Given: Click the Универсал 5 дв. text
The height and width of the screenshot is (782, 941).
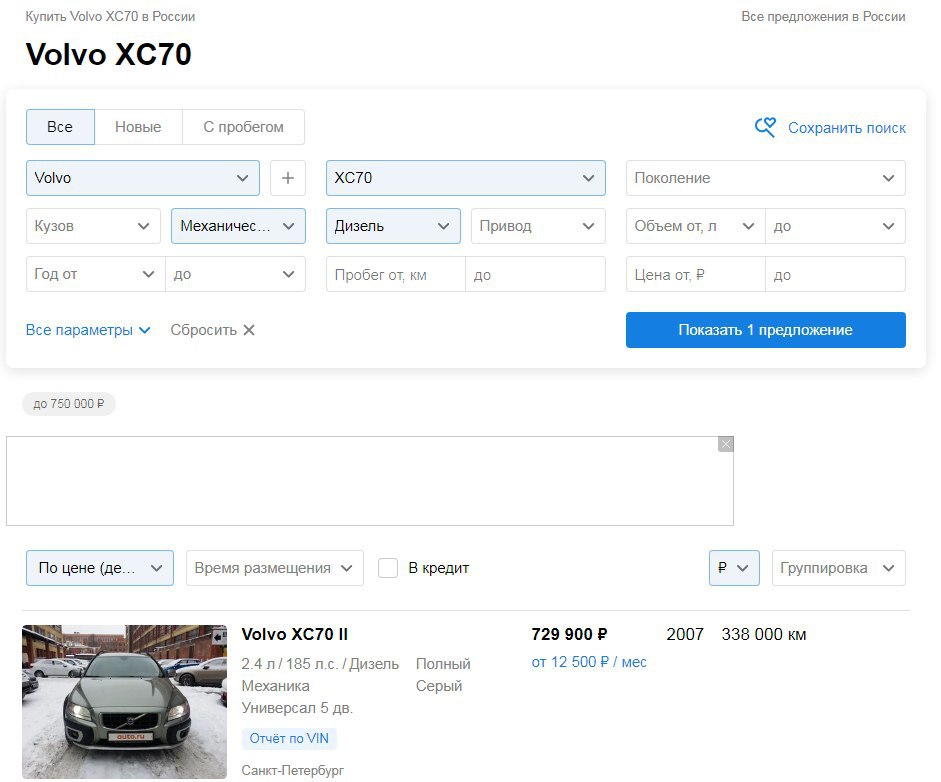Looking at the screenshot, I should (x=297, y=708).
